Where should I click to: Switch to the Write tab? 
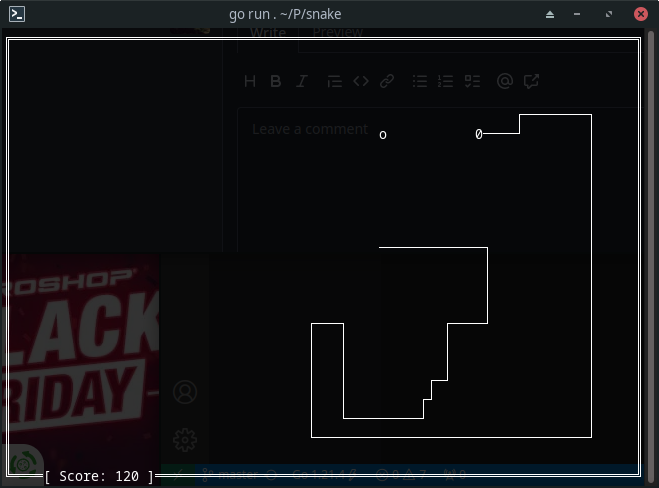267,33
